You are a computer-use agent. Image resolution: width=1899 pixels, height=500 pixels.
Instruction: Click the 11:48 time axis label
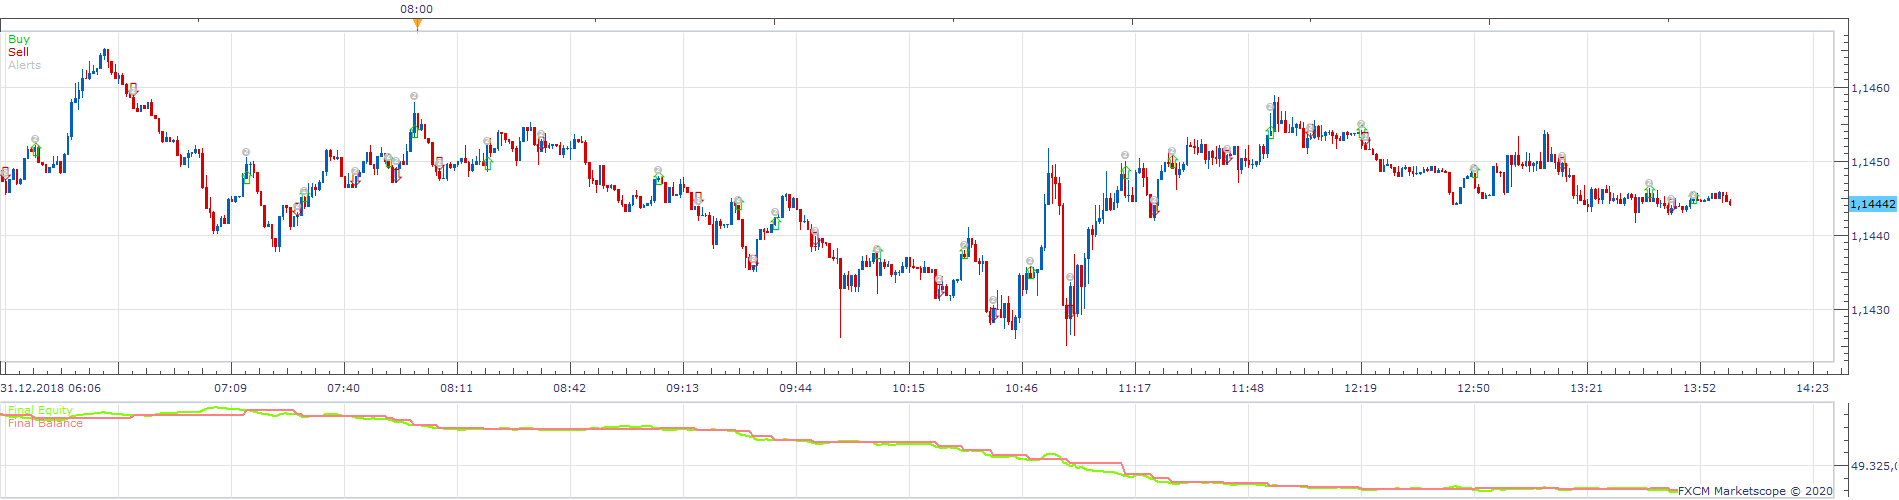1247,388
